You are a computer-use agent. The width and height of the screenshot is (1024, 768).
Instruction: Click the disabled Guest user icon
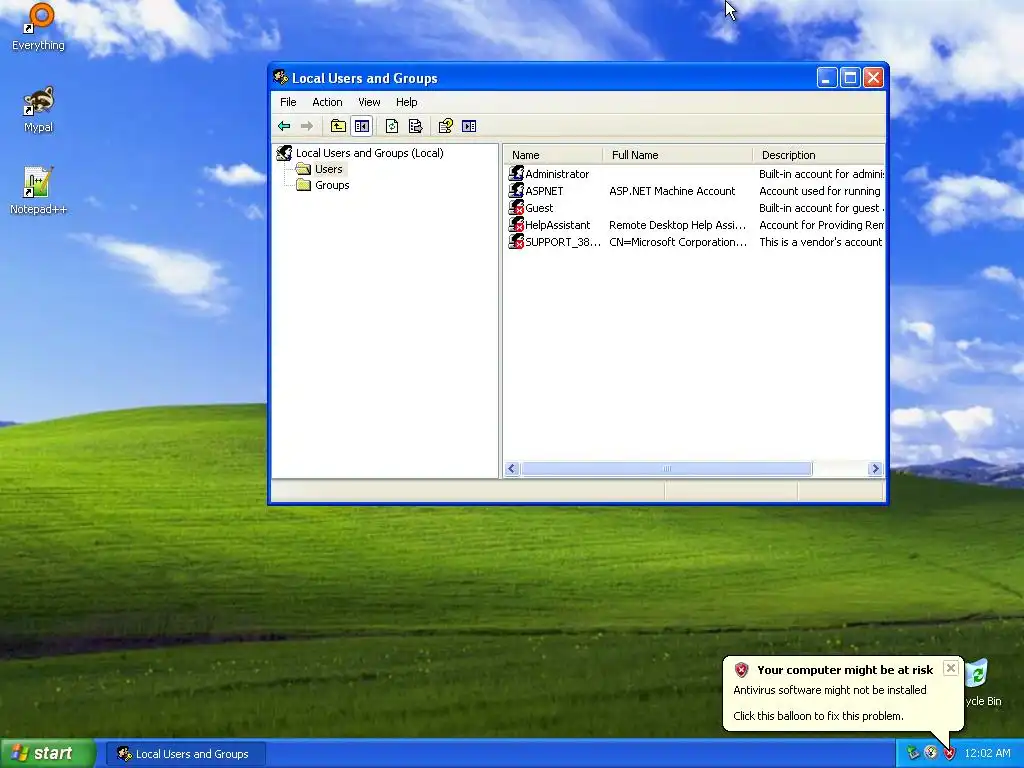pos(516,208)
